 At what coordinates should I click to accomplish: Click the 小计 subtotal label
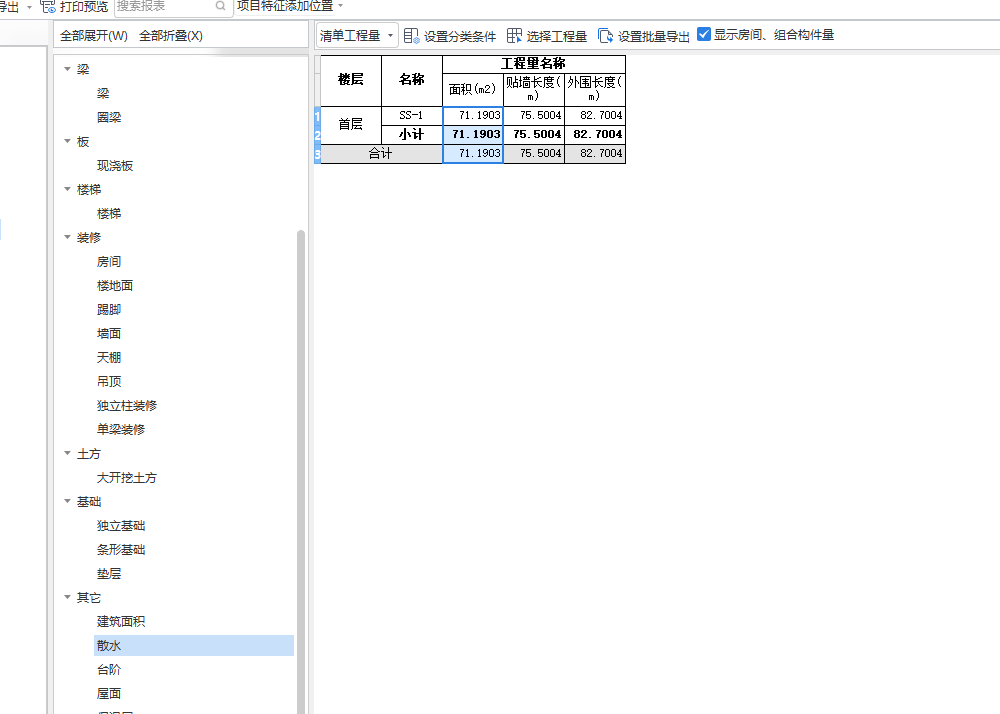click(411, 135)
